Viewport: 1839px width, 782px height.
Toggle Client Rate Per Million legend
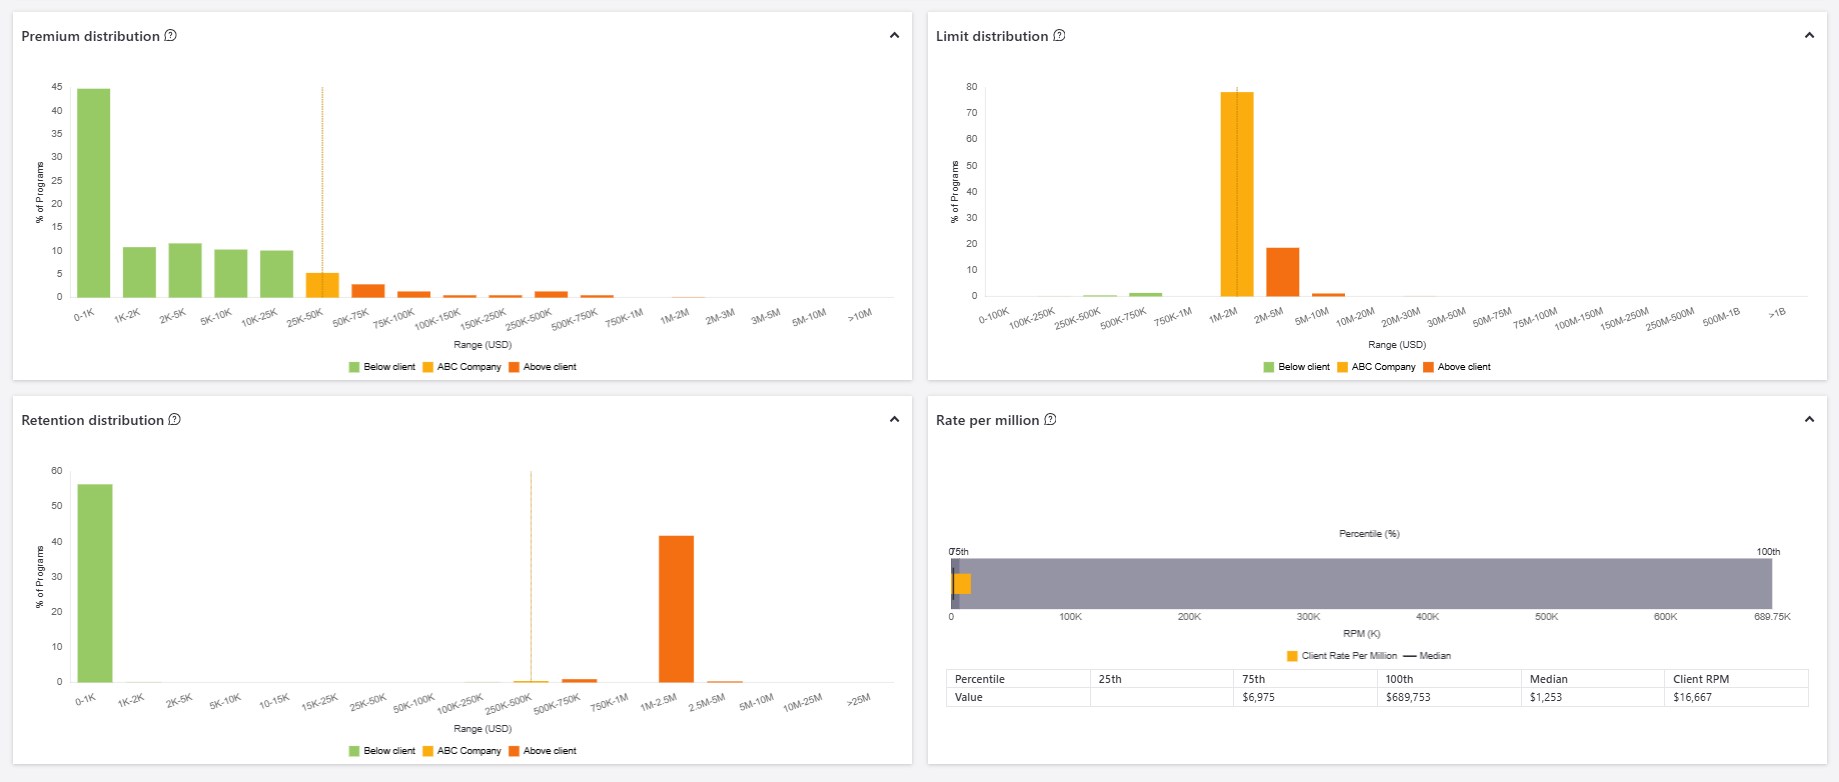click(x=1342, y=656)
